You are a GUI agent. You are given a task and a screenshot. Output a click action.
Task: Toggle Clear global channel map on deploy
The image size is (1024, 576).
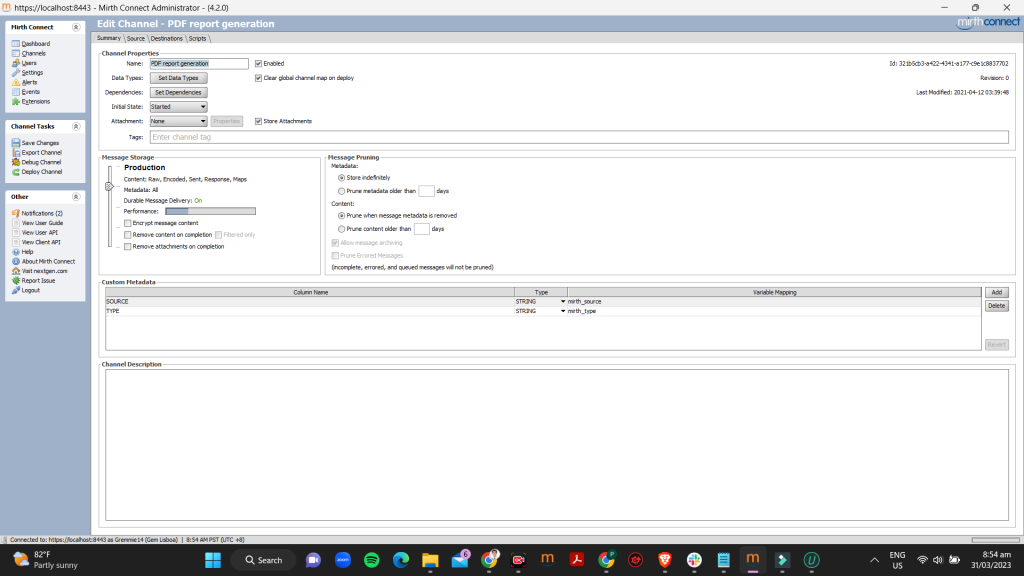coord(259,78)
